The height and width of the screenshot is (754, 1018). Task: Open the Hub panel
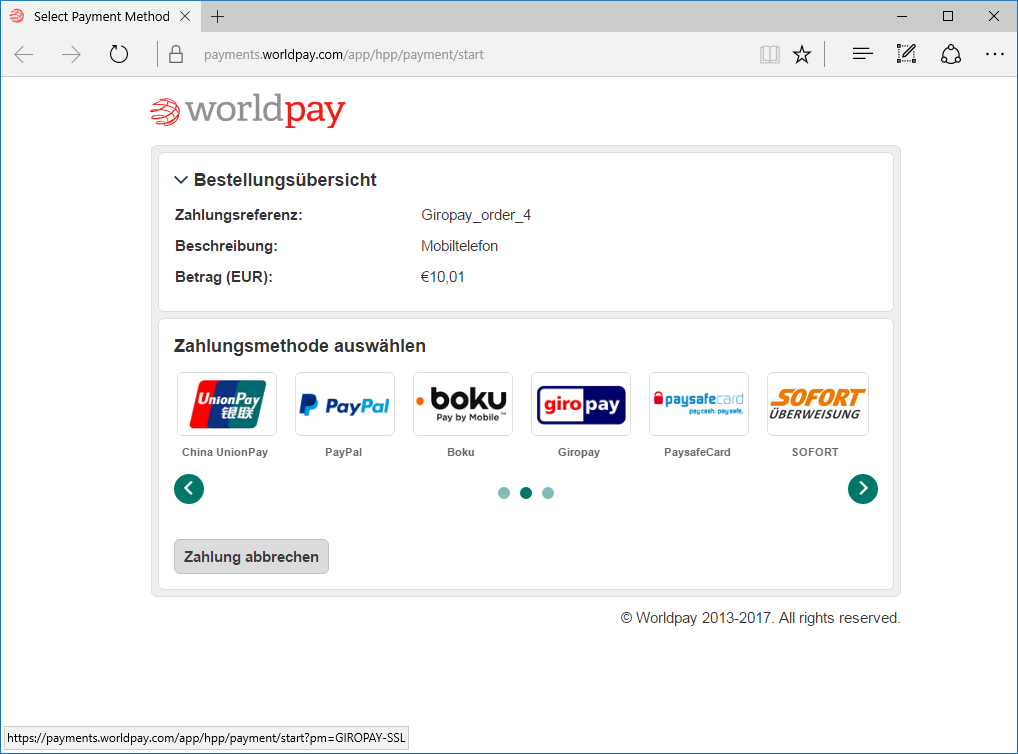[862, 55]
